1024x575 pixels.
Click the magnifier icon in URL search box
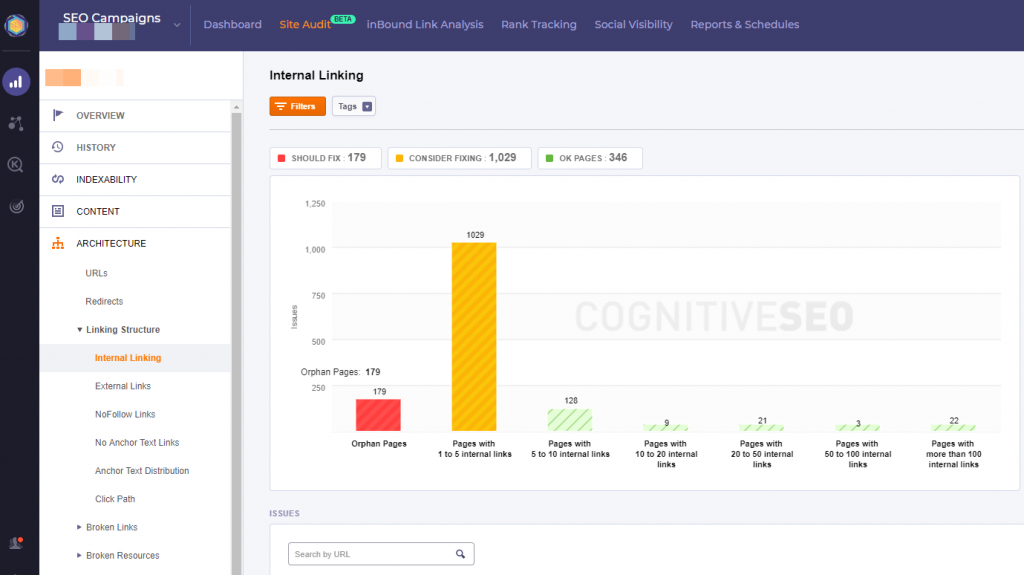click(460, 554)
